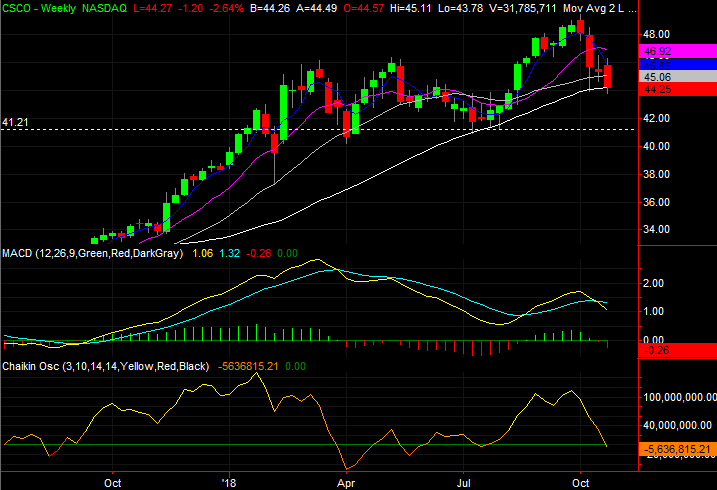Click the MACD 2.00 axis label
Viewport: 717px width, 490px height.
[653, 283]
